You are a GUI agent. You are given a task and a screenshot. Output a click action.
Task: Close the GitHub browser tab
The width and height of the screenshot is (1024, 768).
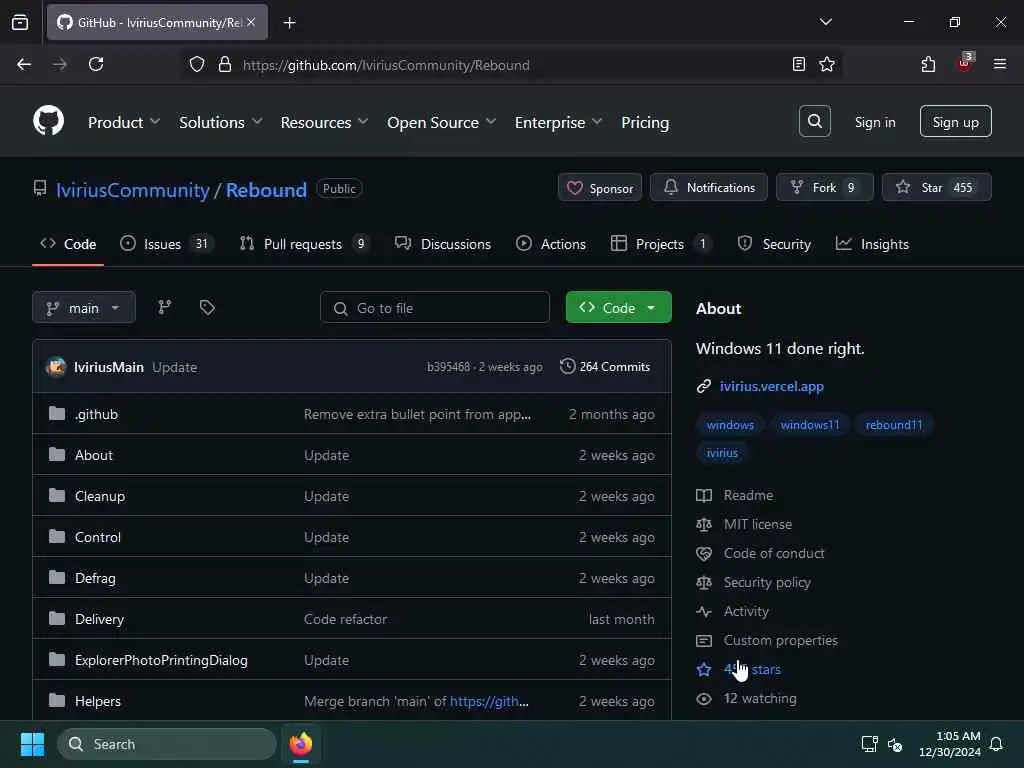pos(251,22)
